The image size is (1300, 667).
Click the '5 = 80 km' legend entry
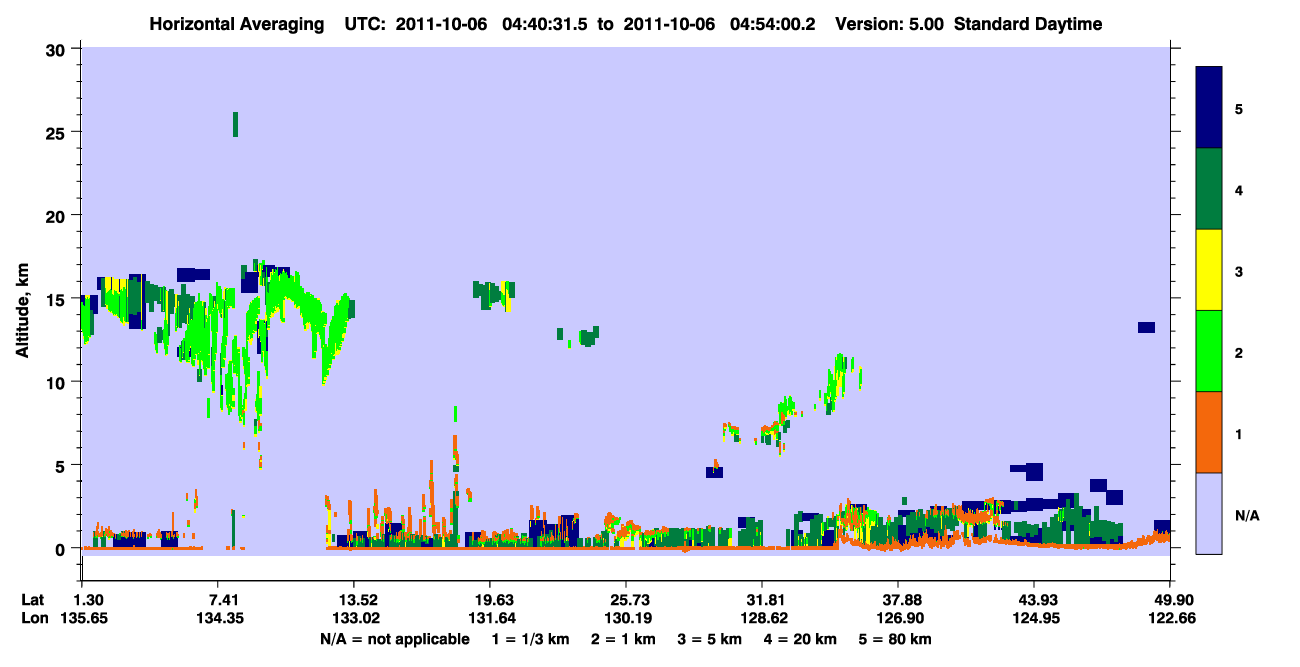[x=896, y=639]
